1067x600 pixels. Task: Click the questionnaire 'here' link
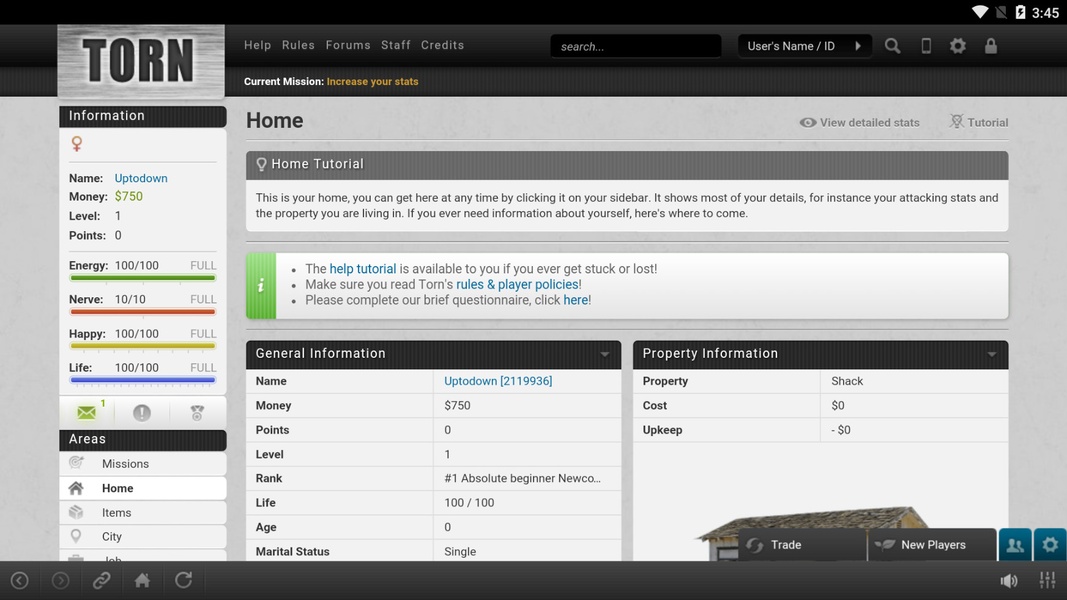click(576, 300)
